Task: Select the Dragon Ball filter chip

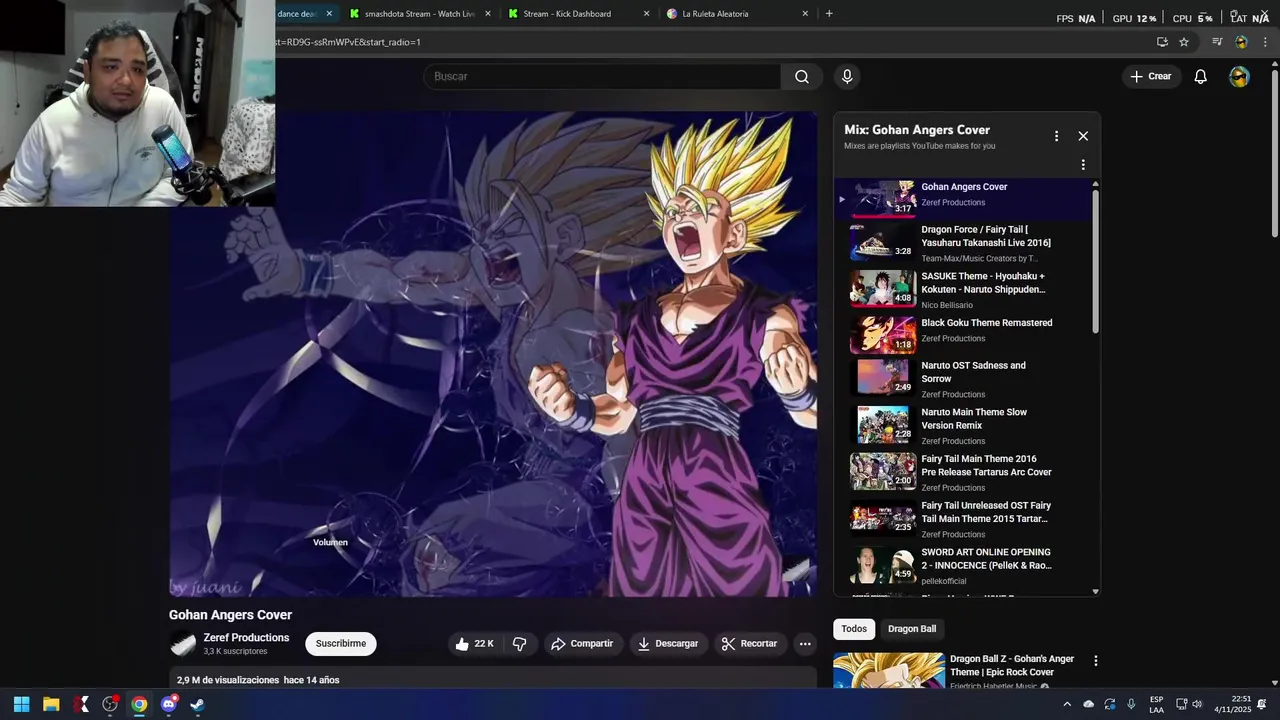Action: click(912, 629)
